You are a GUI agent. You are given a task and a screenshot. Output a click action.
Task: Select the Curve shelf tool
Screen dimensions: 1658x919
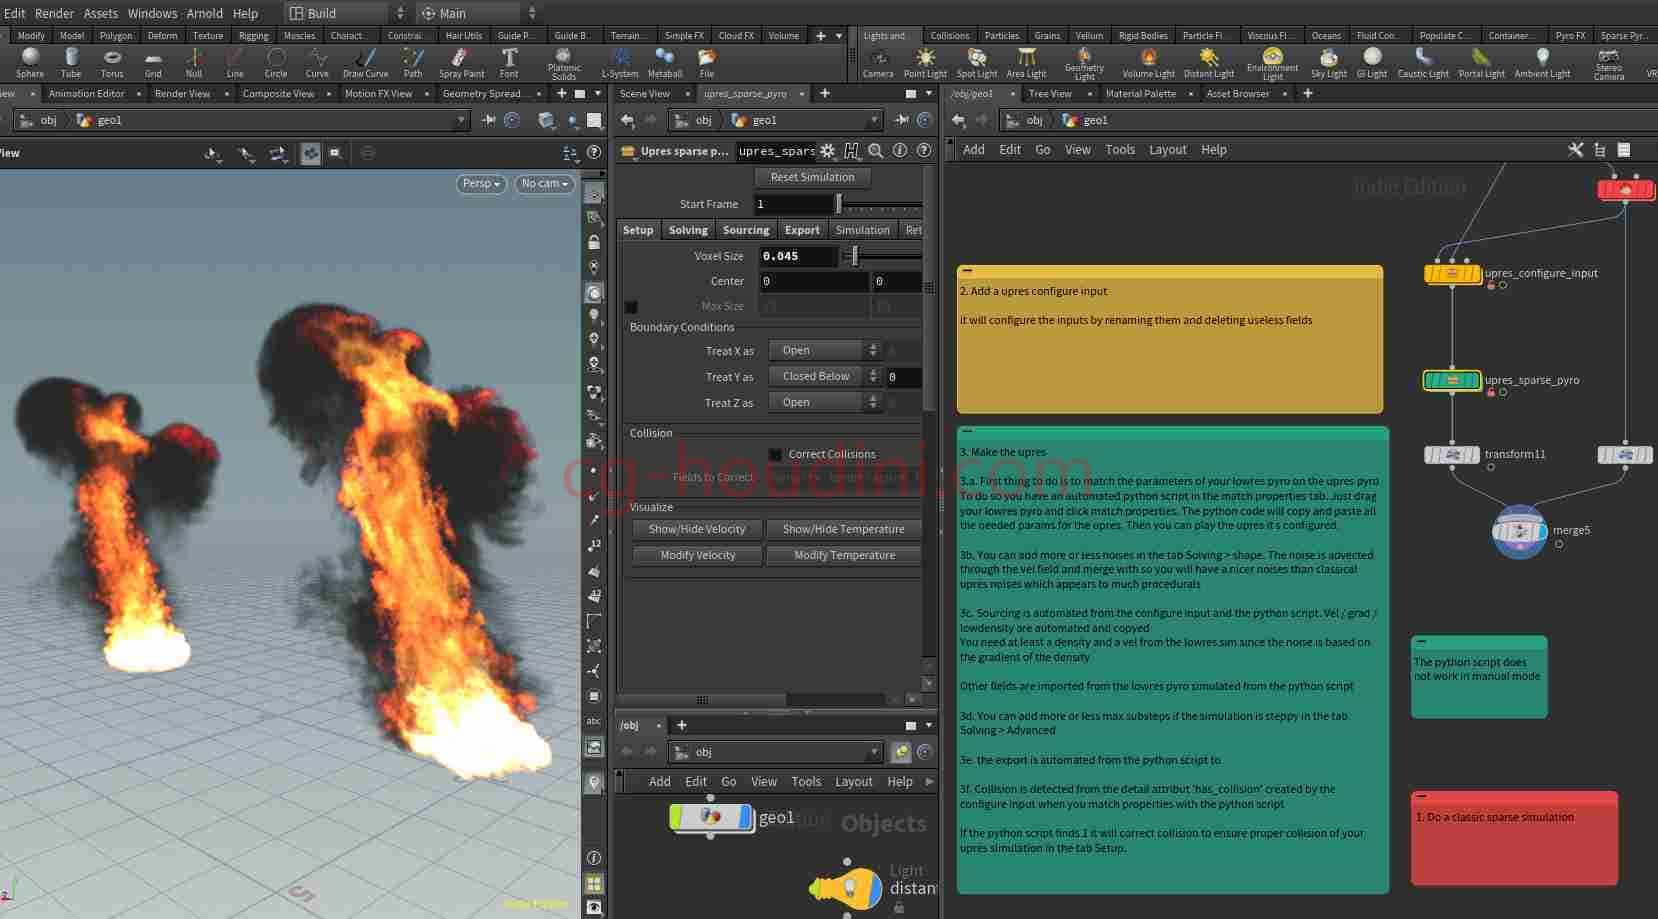317,63
